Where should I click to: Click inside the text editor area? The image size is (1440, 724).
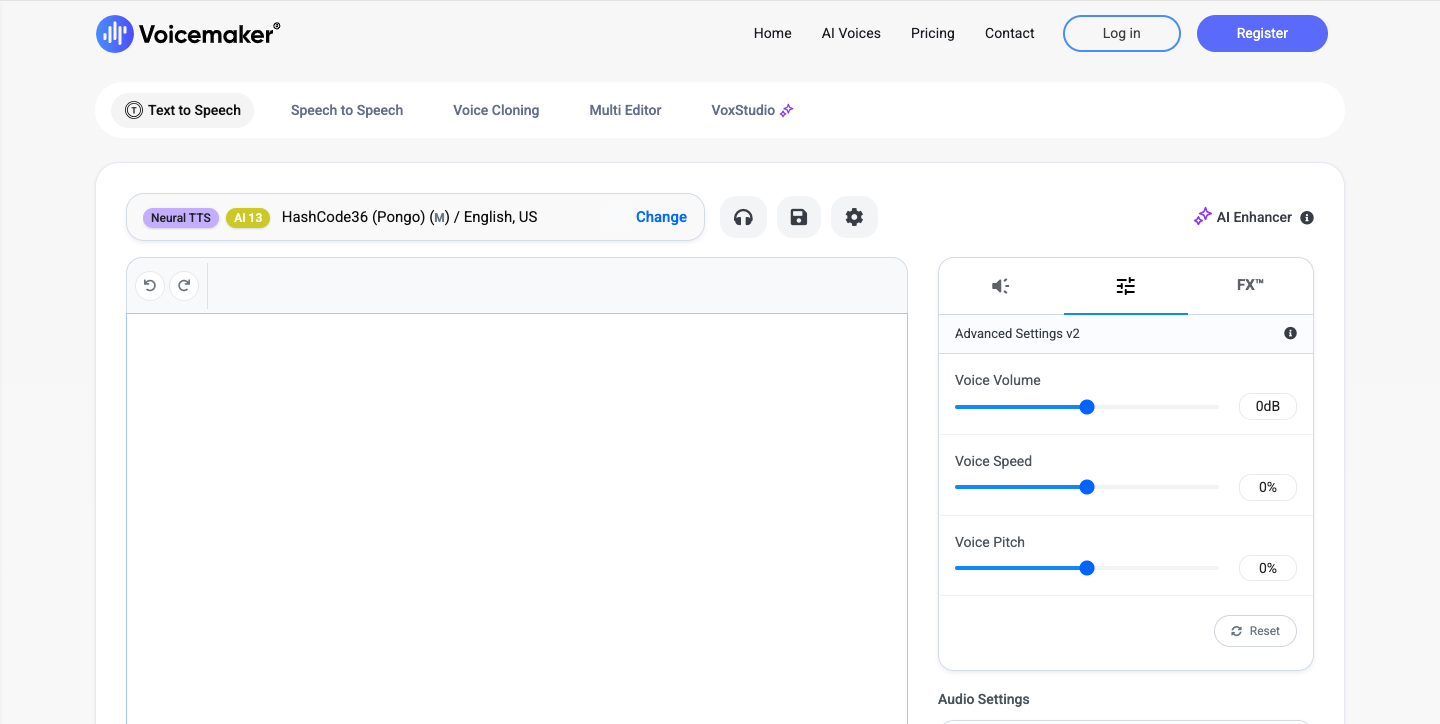(517, 518)
